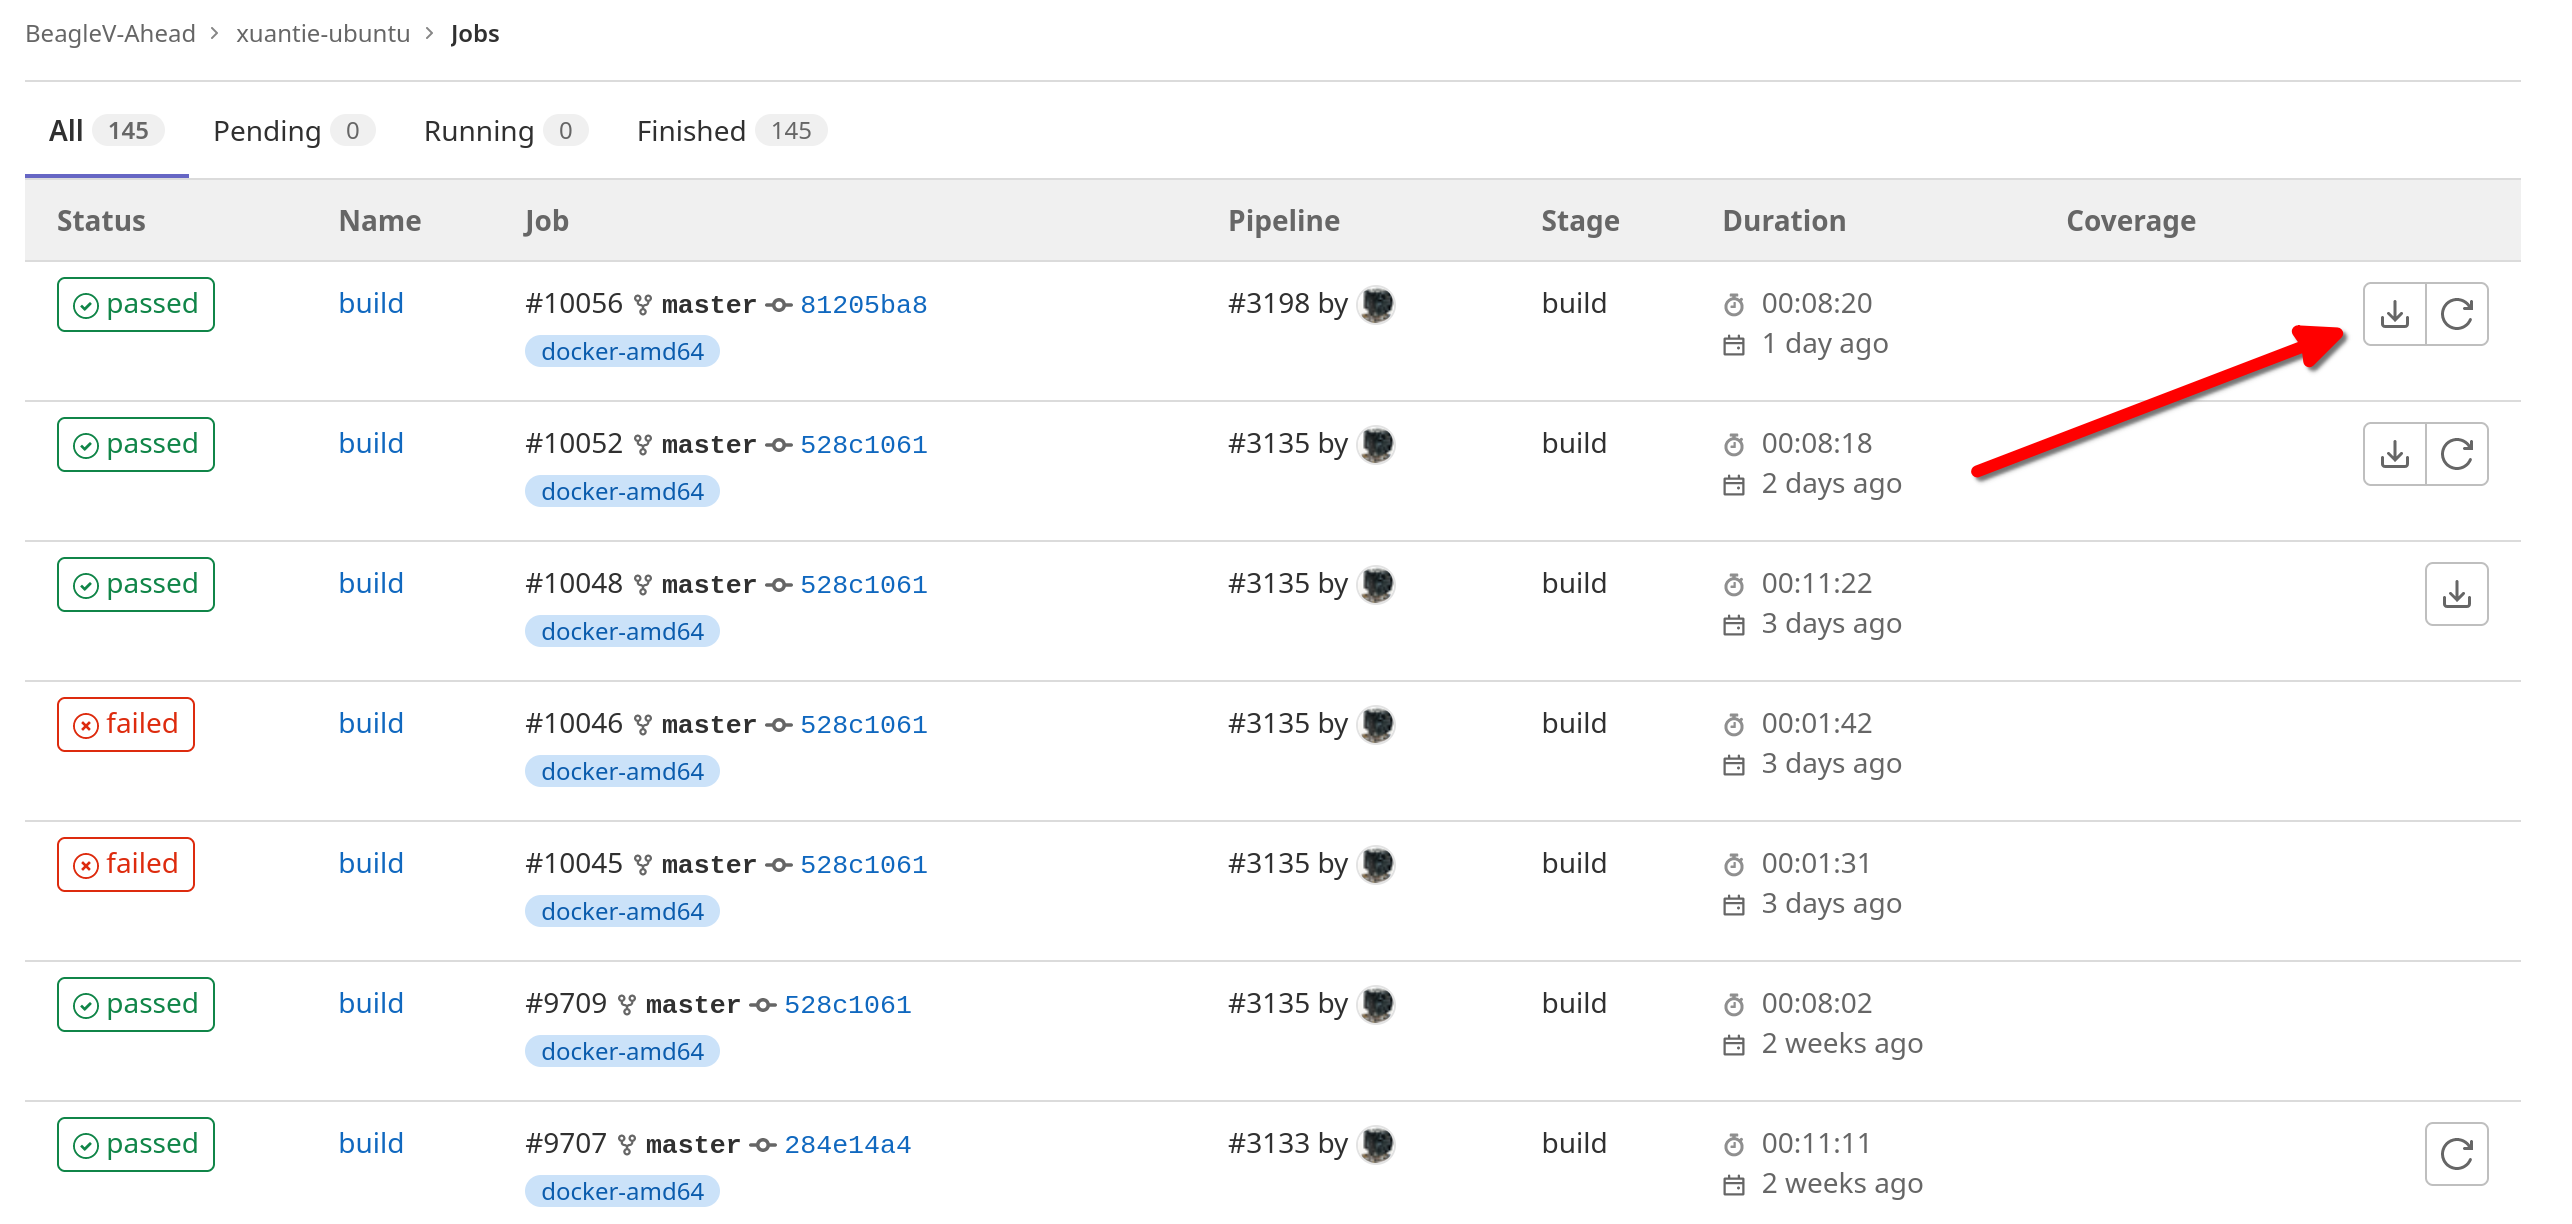Open user avatar on job #10052 row
Viewport: 2572px width, 1224px height.
[x=1376, y=444]
